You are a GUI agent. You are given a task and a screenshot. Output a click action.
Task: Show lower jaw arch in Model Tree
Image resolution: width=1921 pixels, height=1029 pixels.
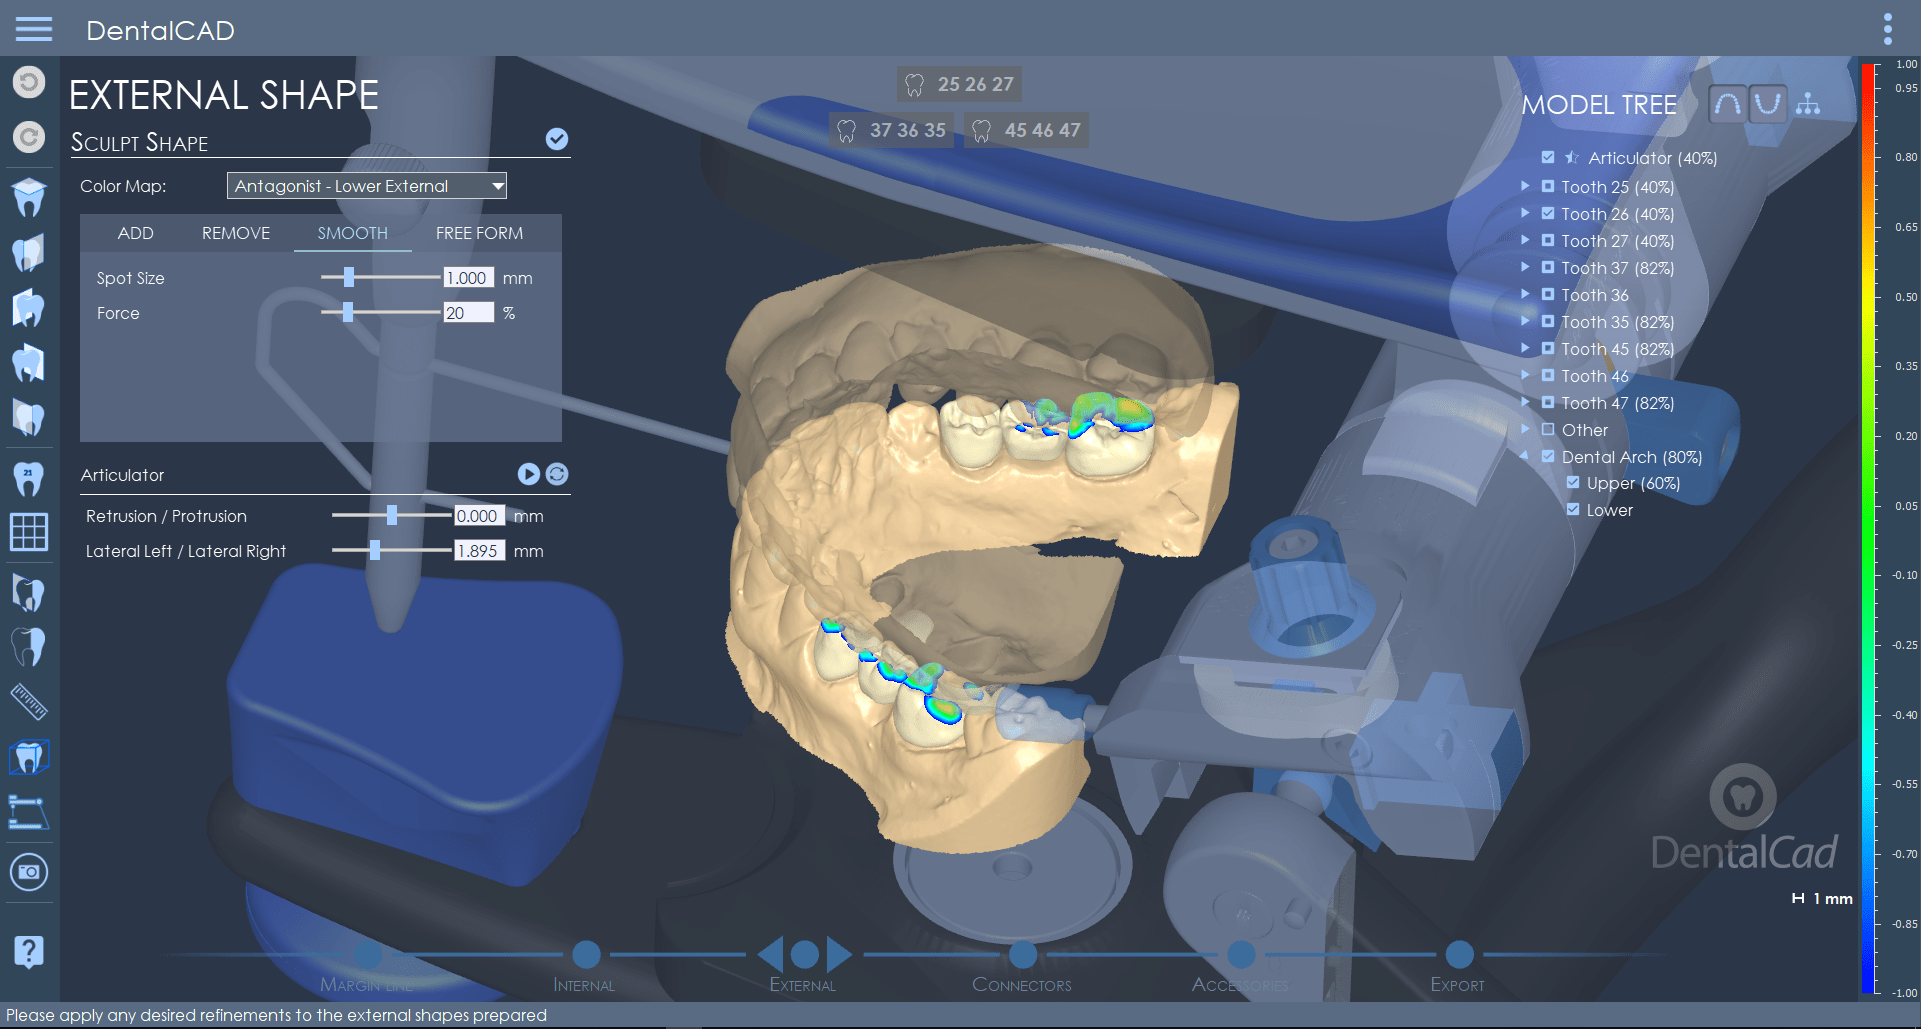[x=1768, y=104]
